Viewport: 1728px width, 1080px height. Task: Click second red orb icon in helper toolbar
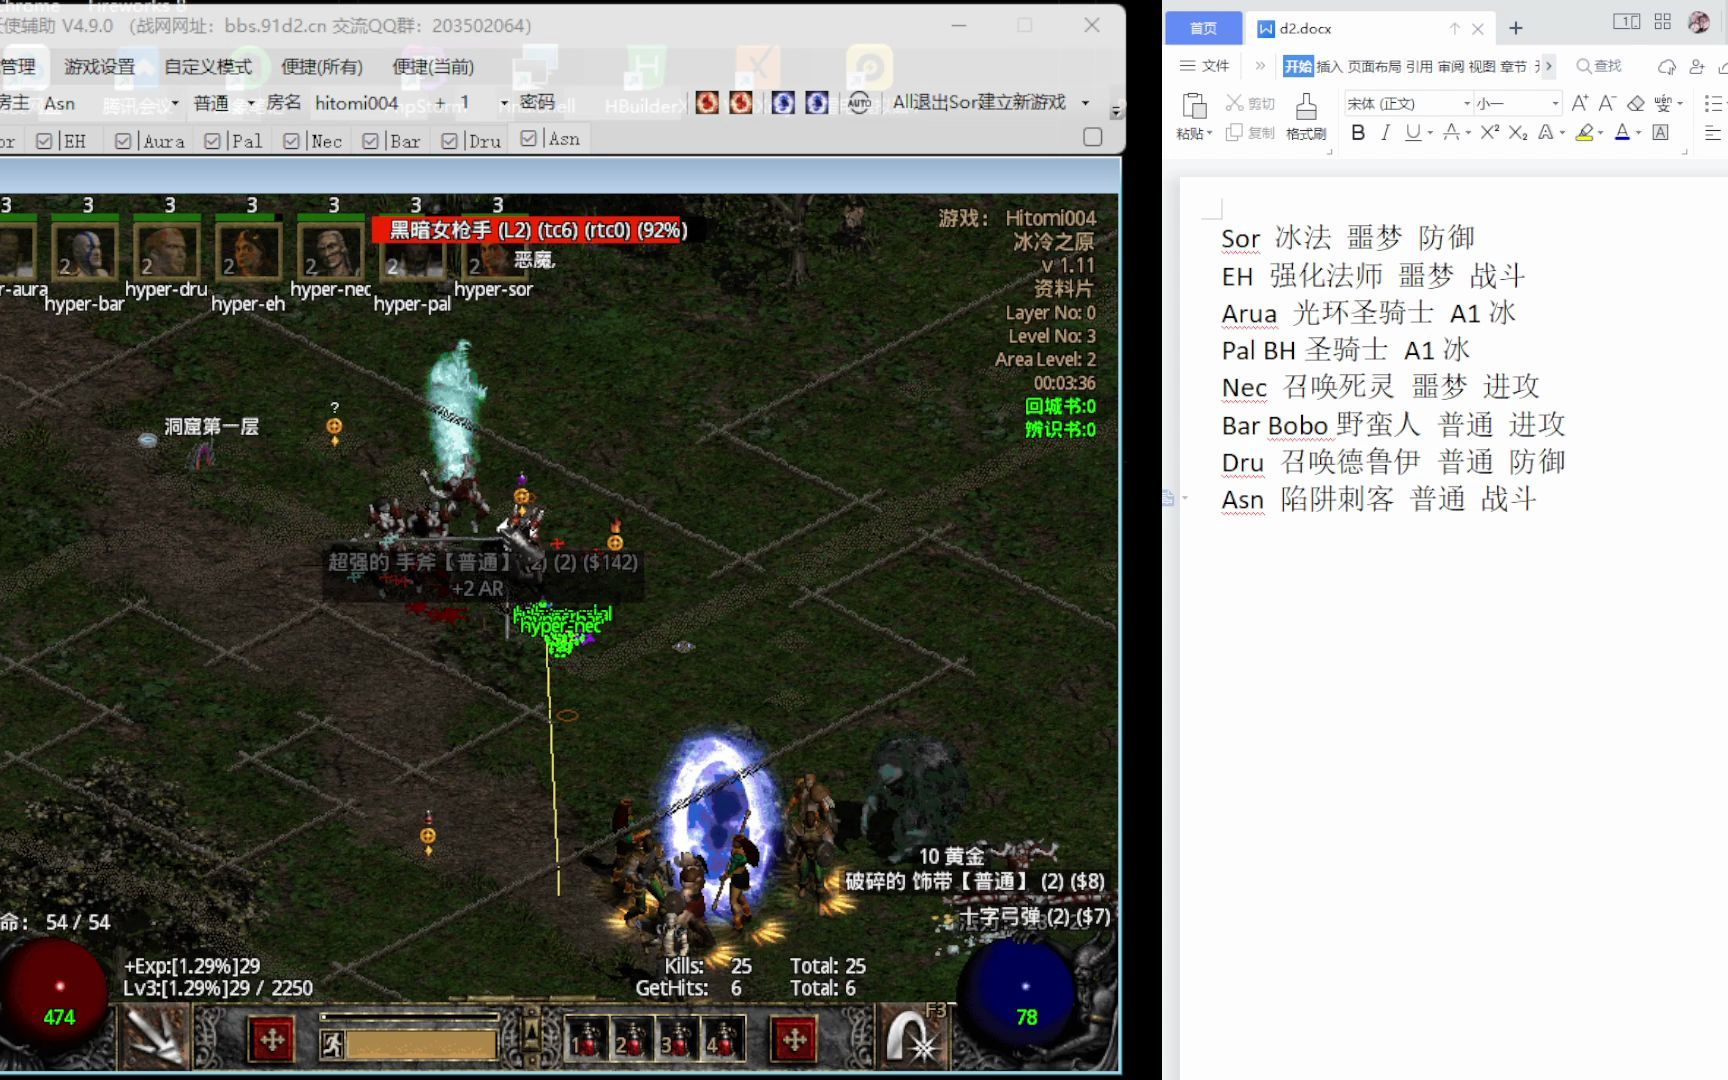[x=741, y=102]
